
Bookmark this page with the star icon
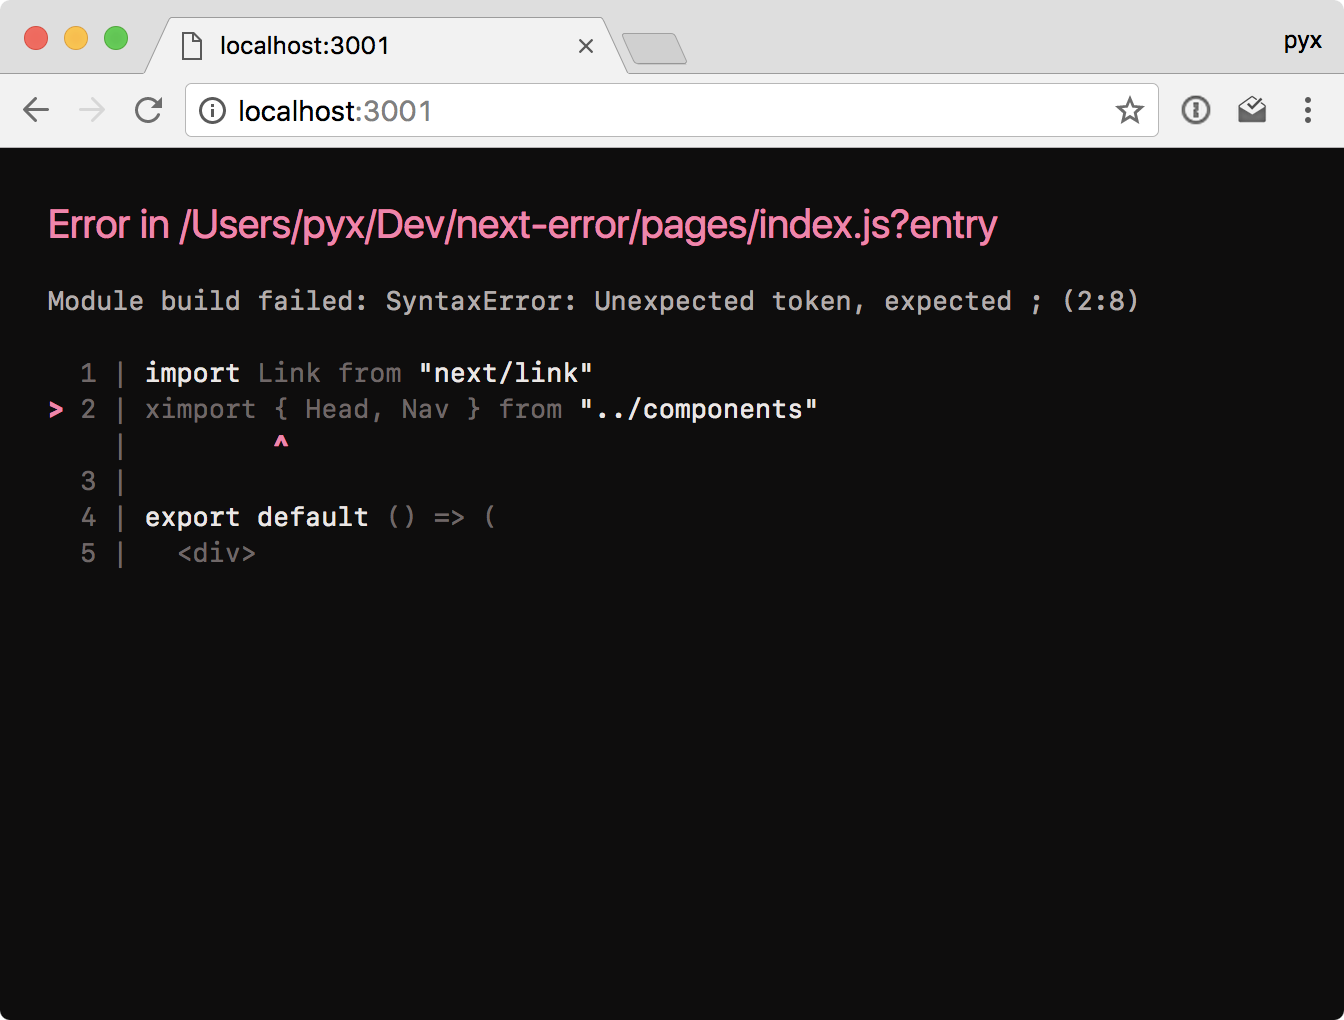pos(1130,110)
